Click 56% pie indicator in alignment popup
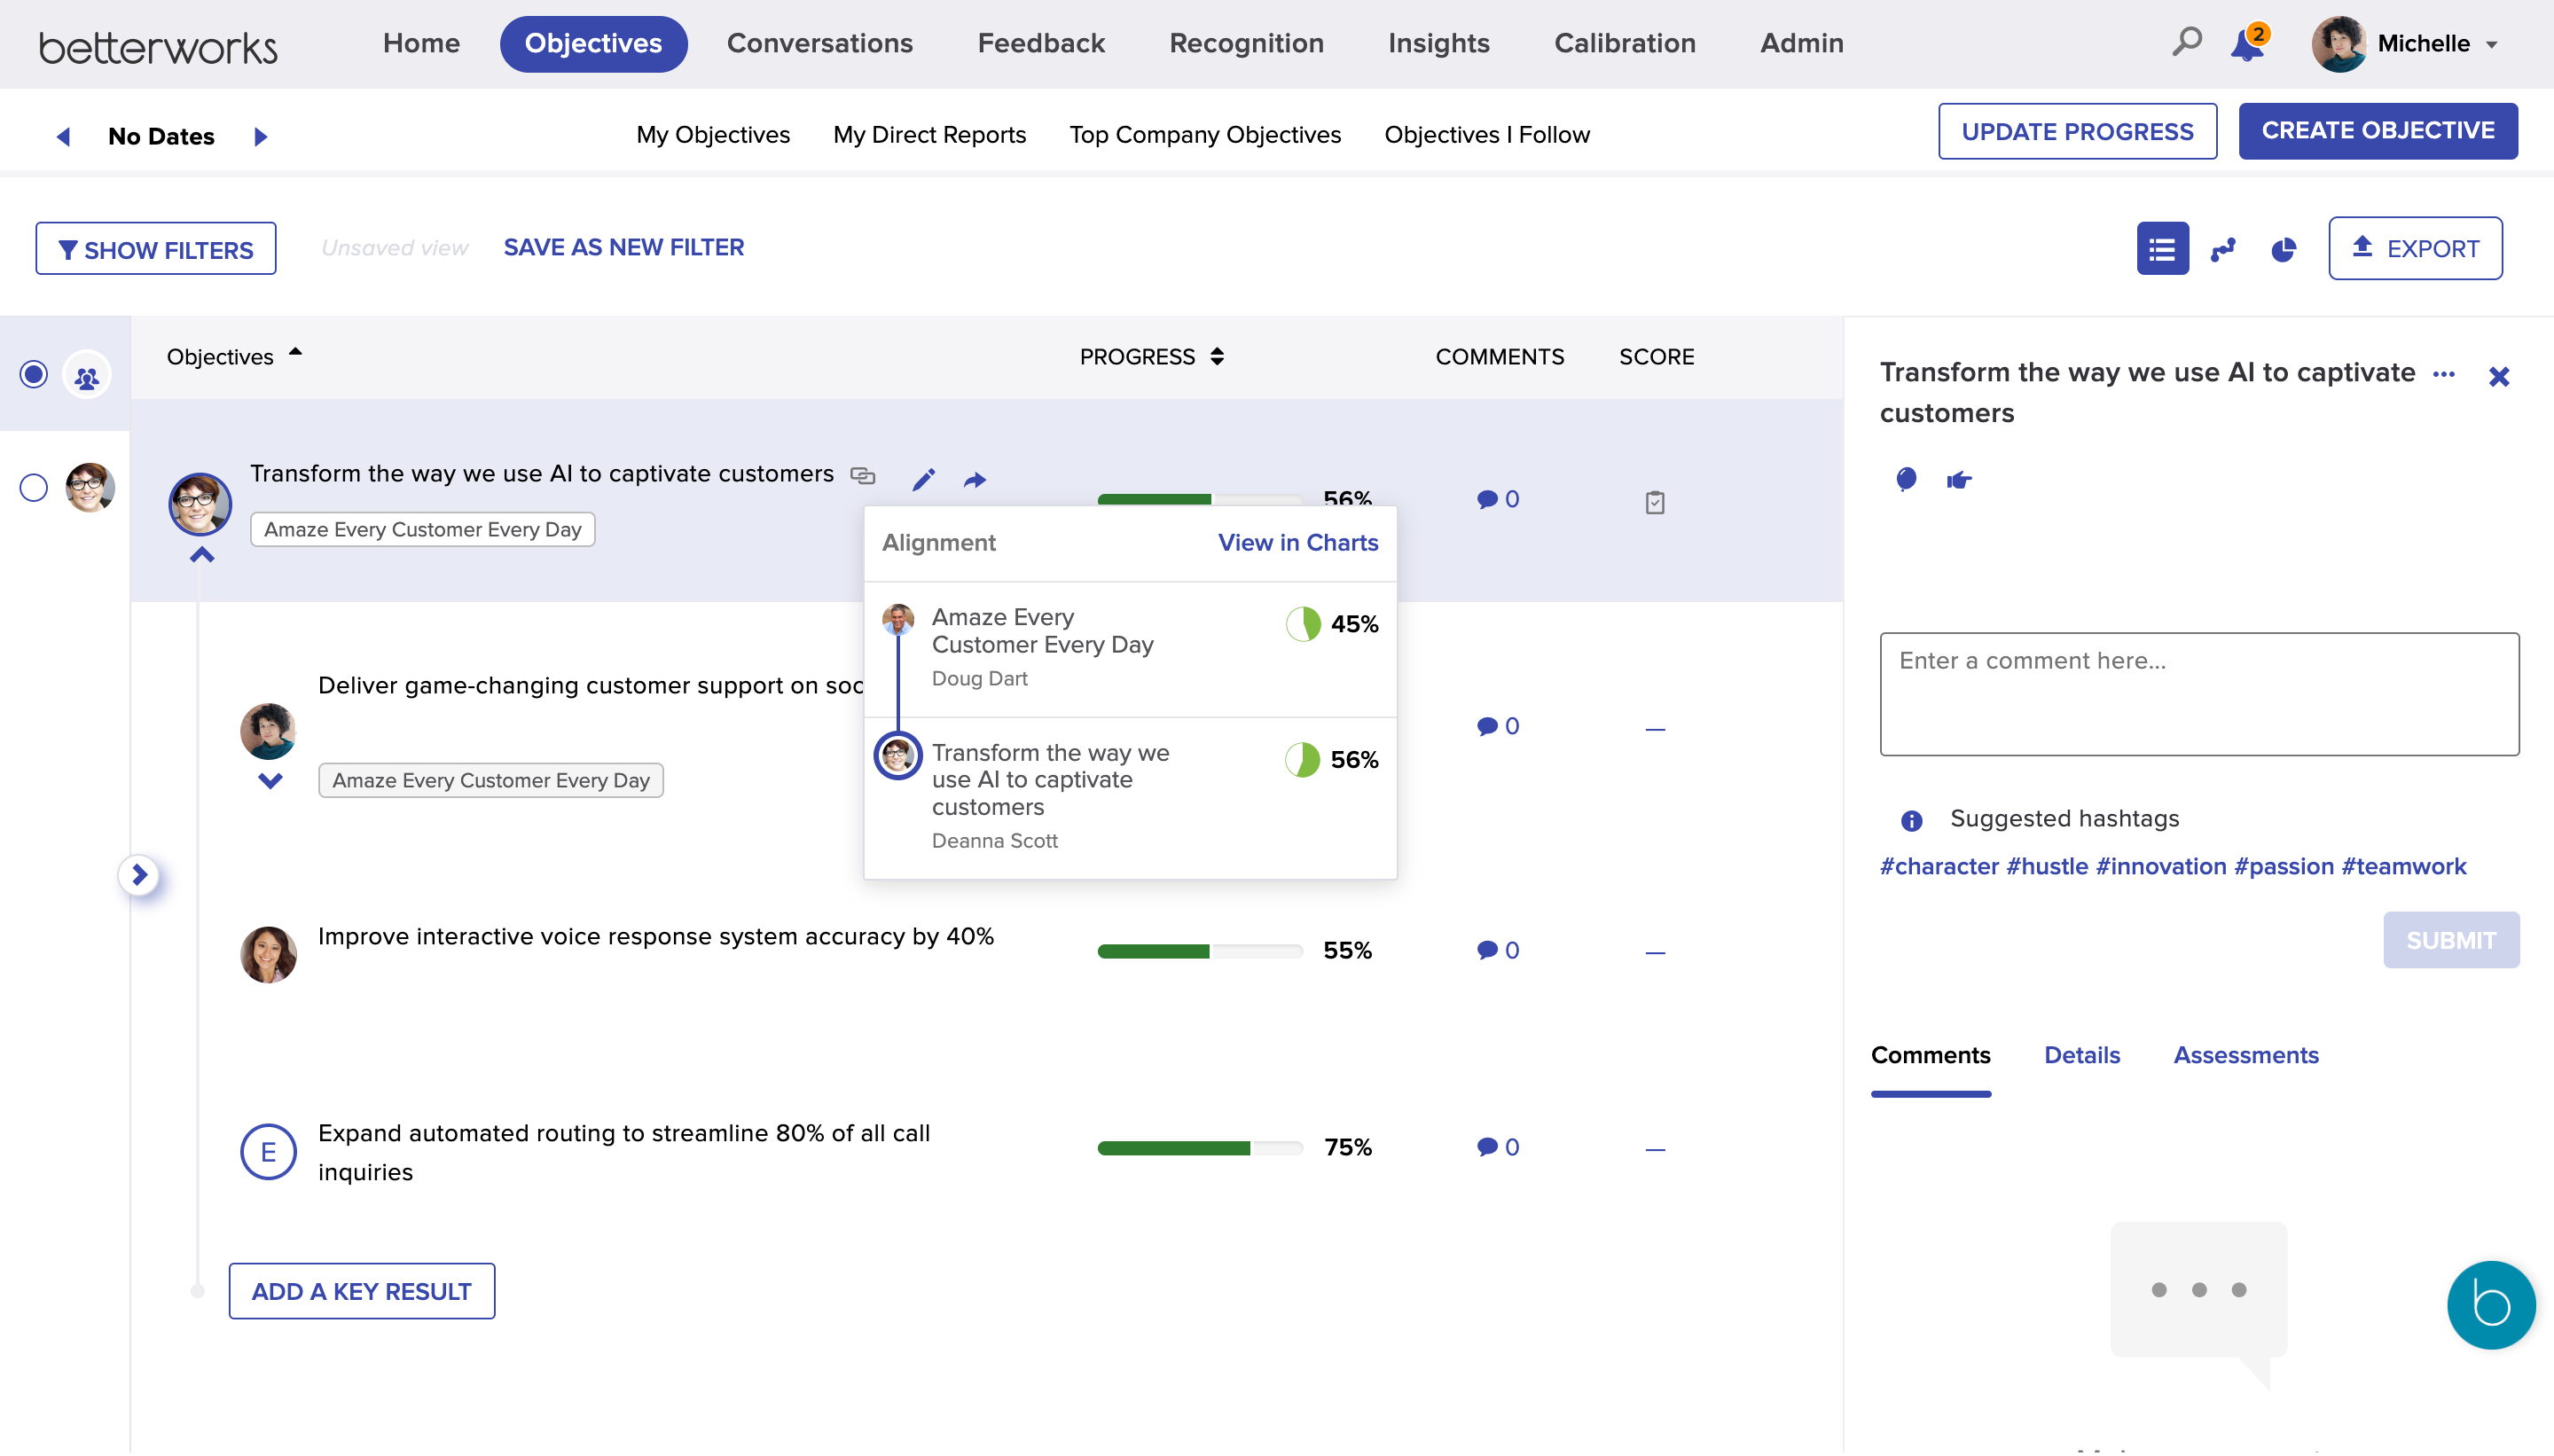Screen dimensions: 2554x1456 (1303, 760)
